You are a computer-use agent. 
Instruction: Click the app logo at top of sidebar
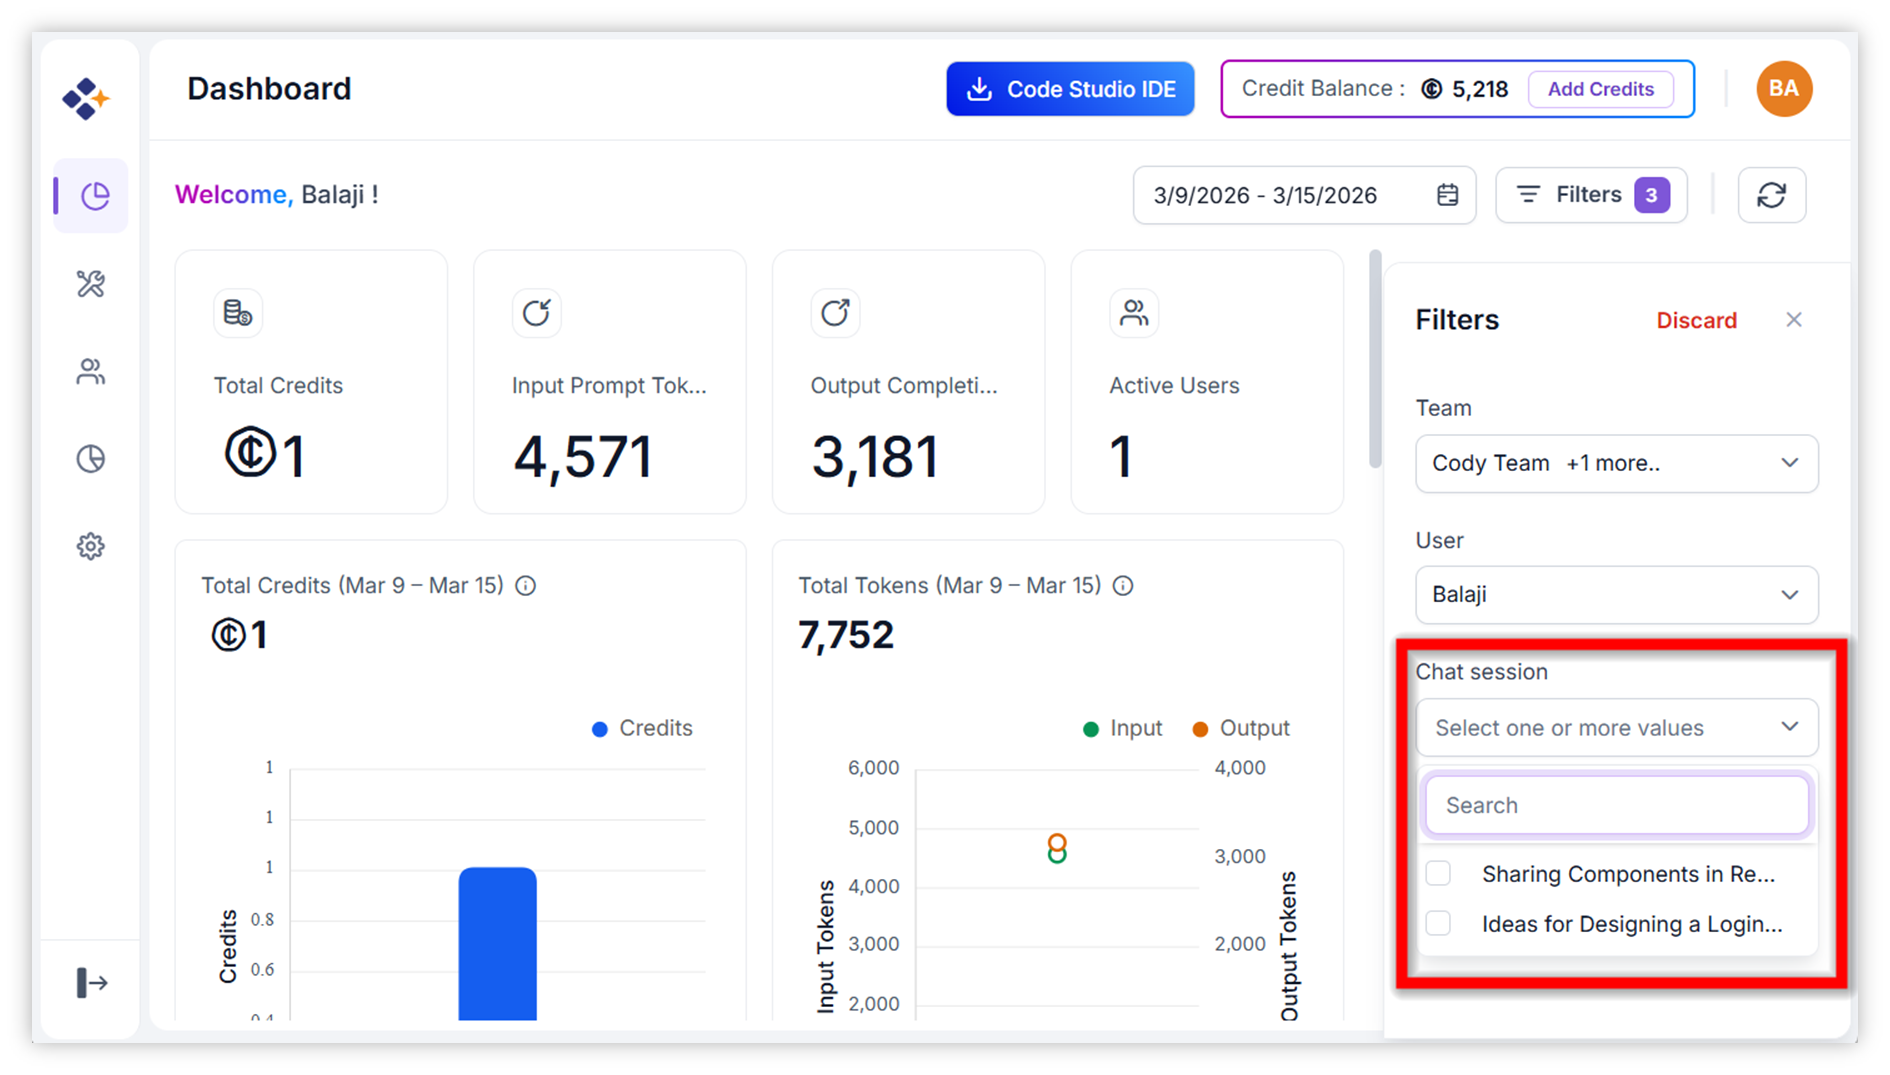pyautogui.click(x=86, y=97)
